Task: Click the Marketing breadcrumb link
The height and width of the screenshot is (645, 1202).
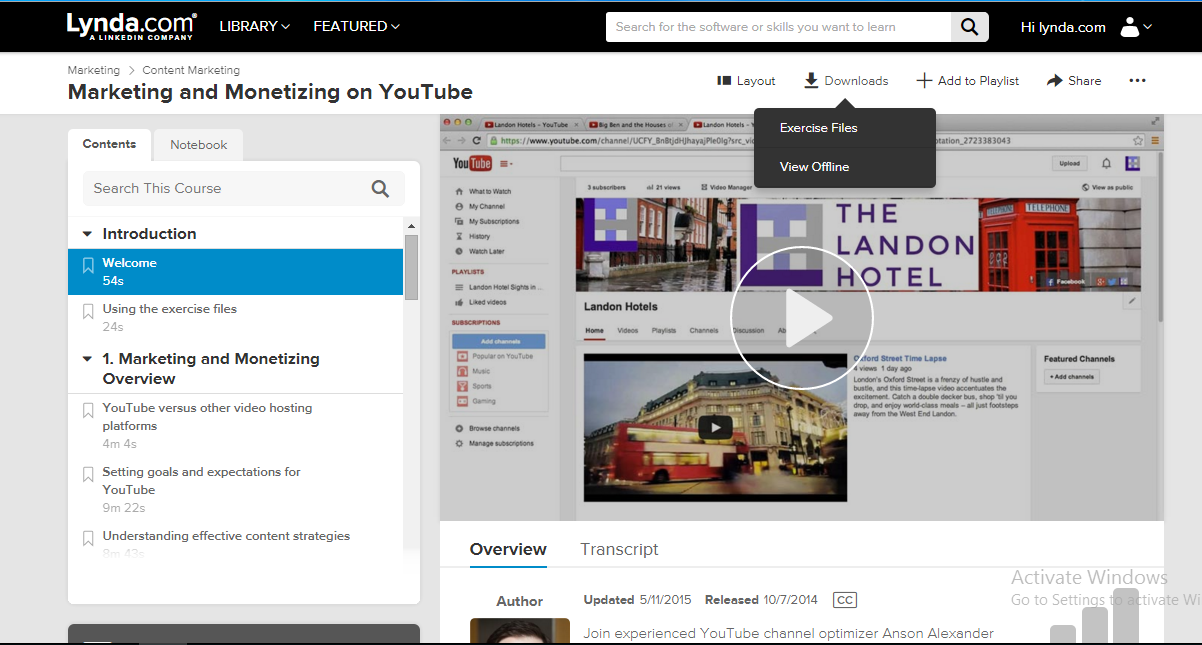Action: (93, 70)
